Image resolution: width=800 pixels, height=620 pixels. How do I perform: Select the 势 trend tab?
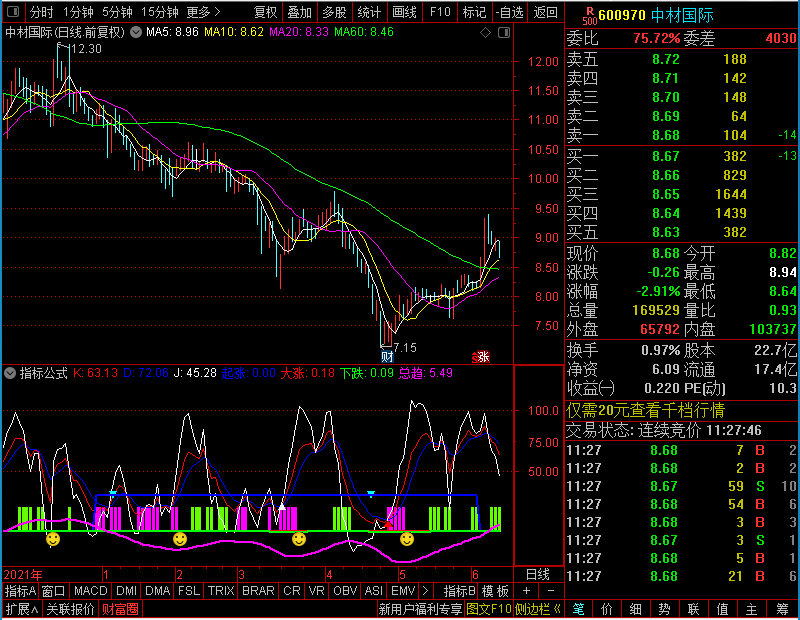pyautogui.click(x=664, y=609)
